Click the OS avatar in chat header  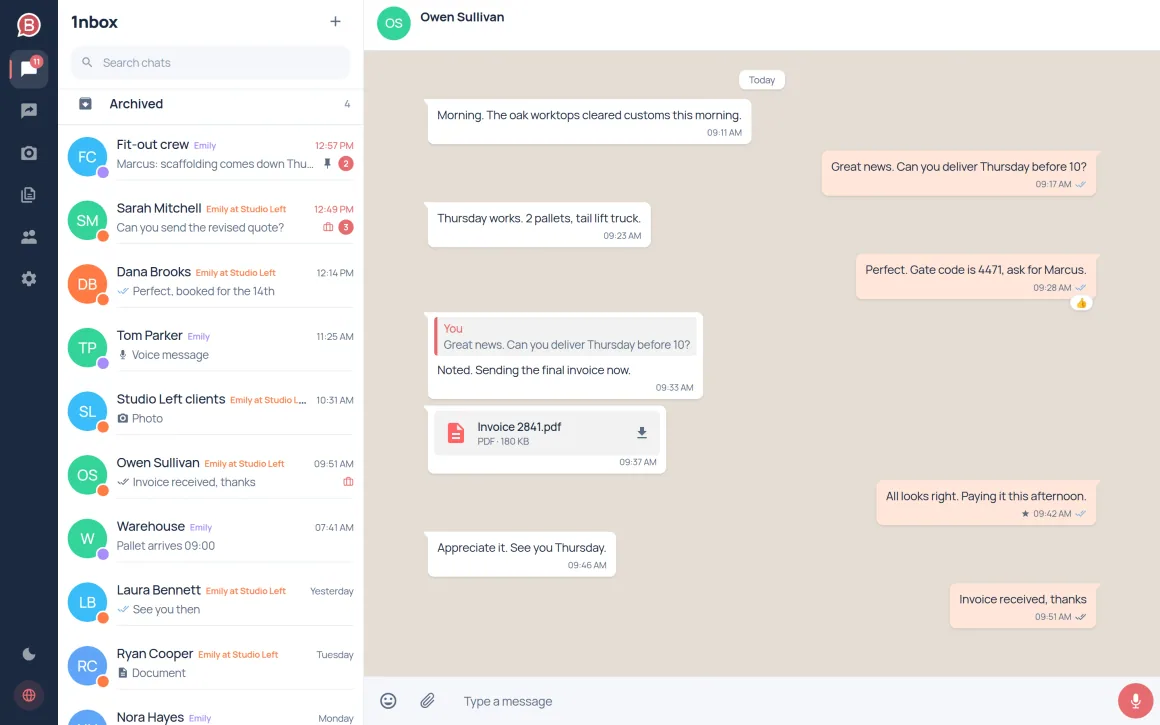coord(394,23)
